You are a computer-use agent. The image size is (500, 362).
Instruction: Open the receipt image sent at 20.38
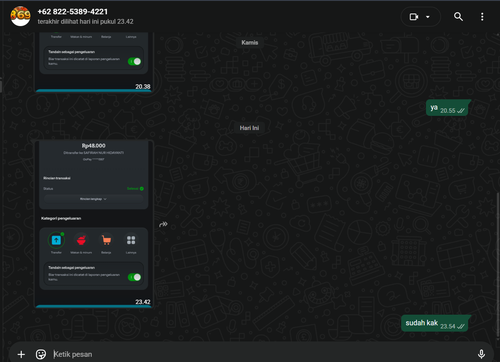click(x=94, y=62)
